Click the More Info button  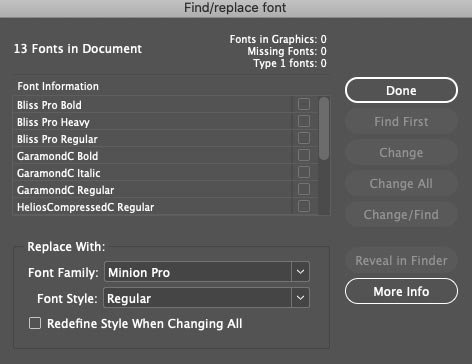pyautogui.click(x=401, y=291)
